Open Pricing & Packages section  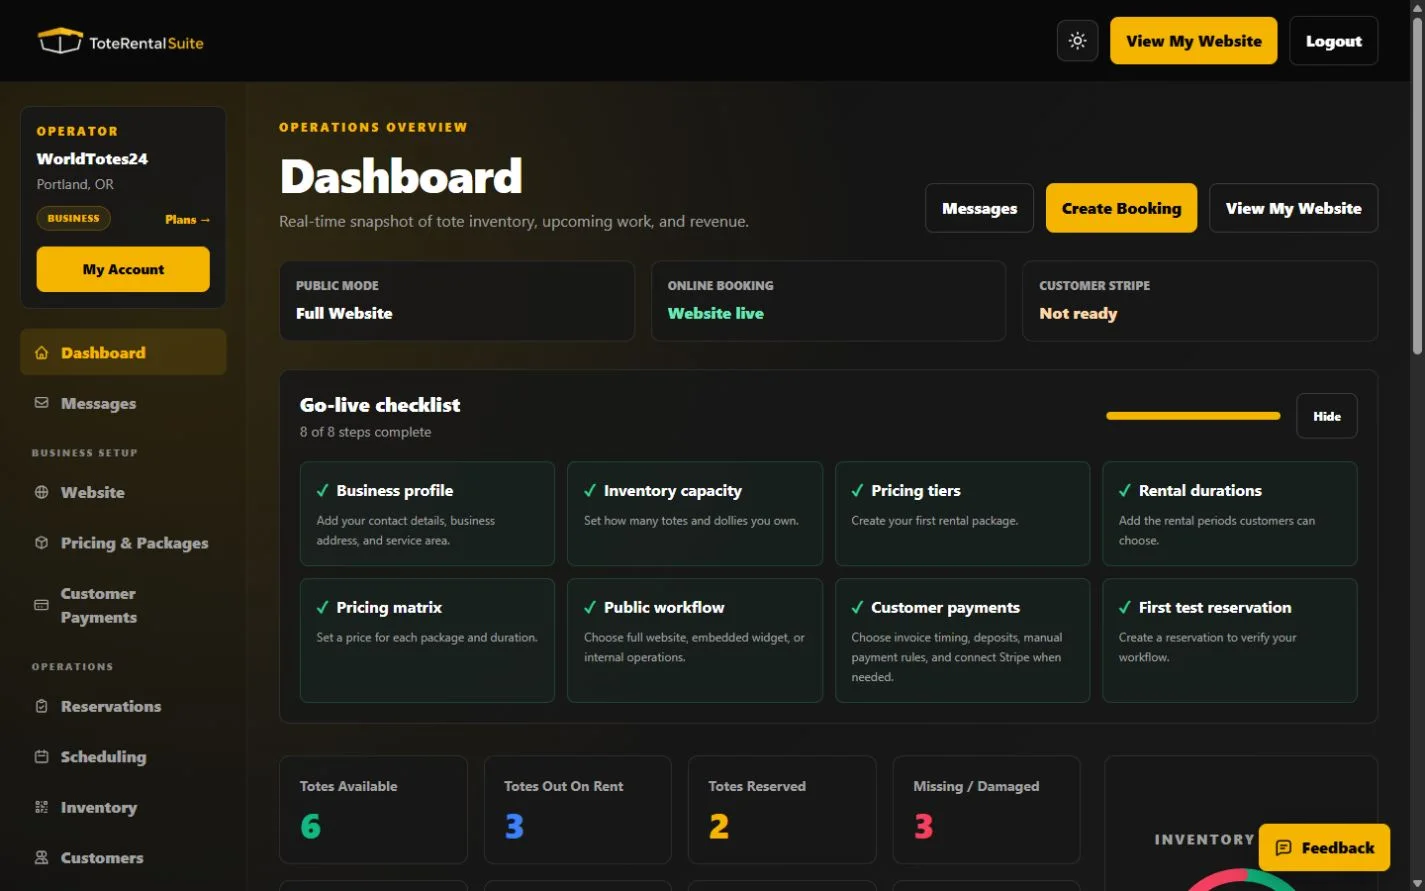click(x=123, y=543)
